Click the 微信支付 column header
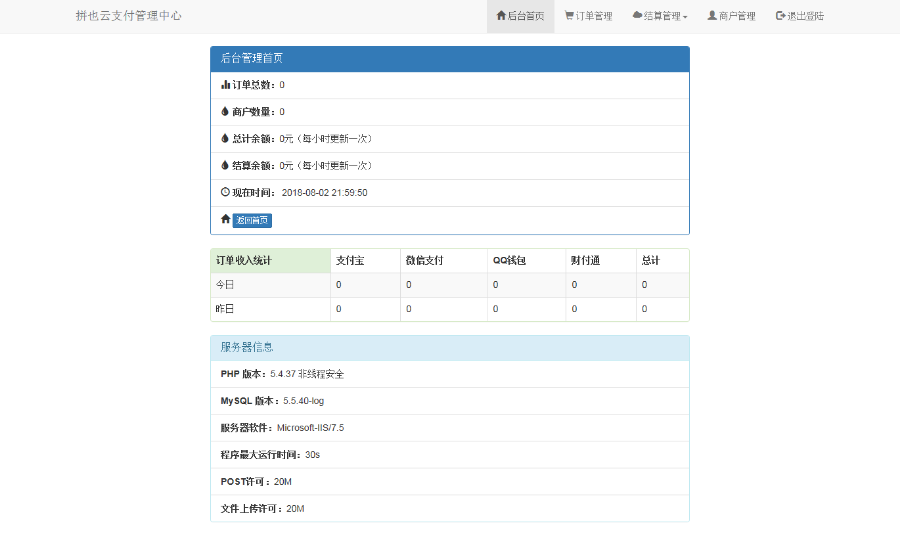This screenshot has width=900, height=536. point(444,261)
